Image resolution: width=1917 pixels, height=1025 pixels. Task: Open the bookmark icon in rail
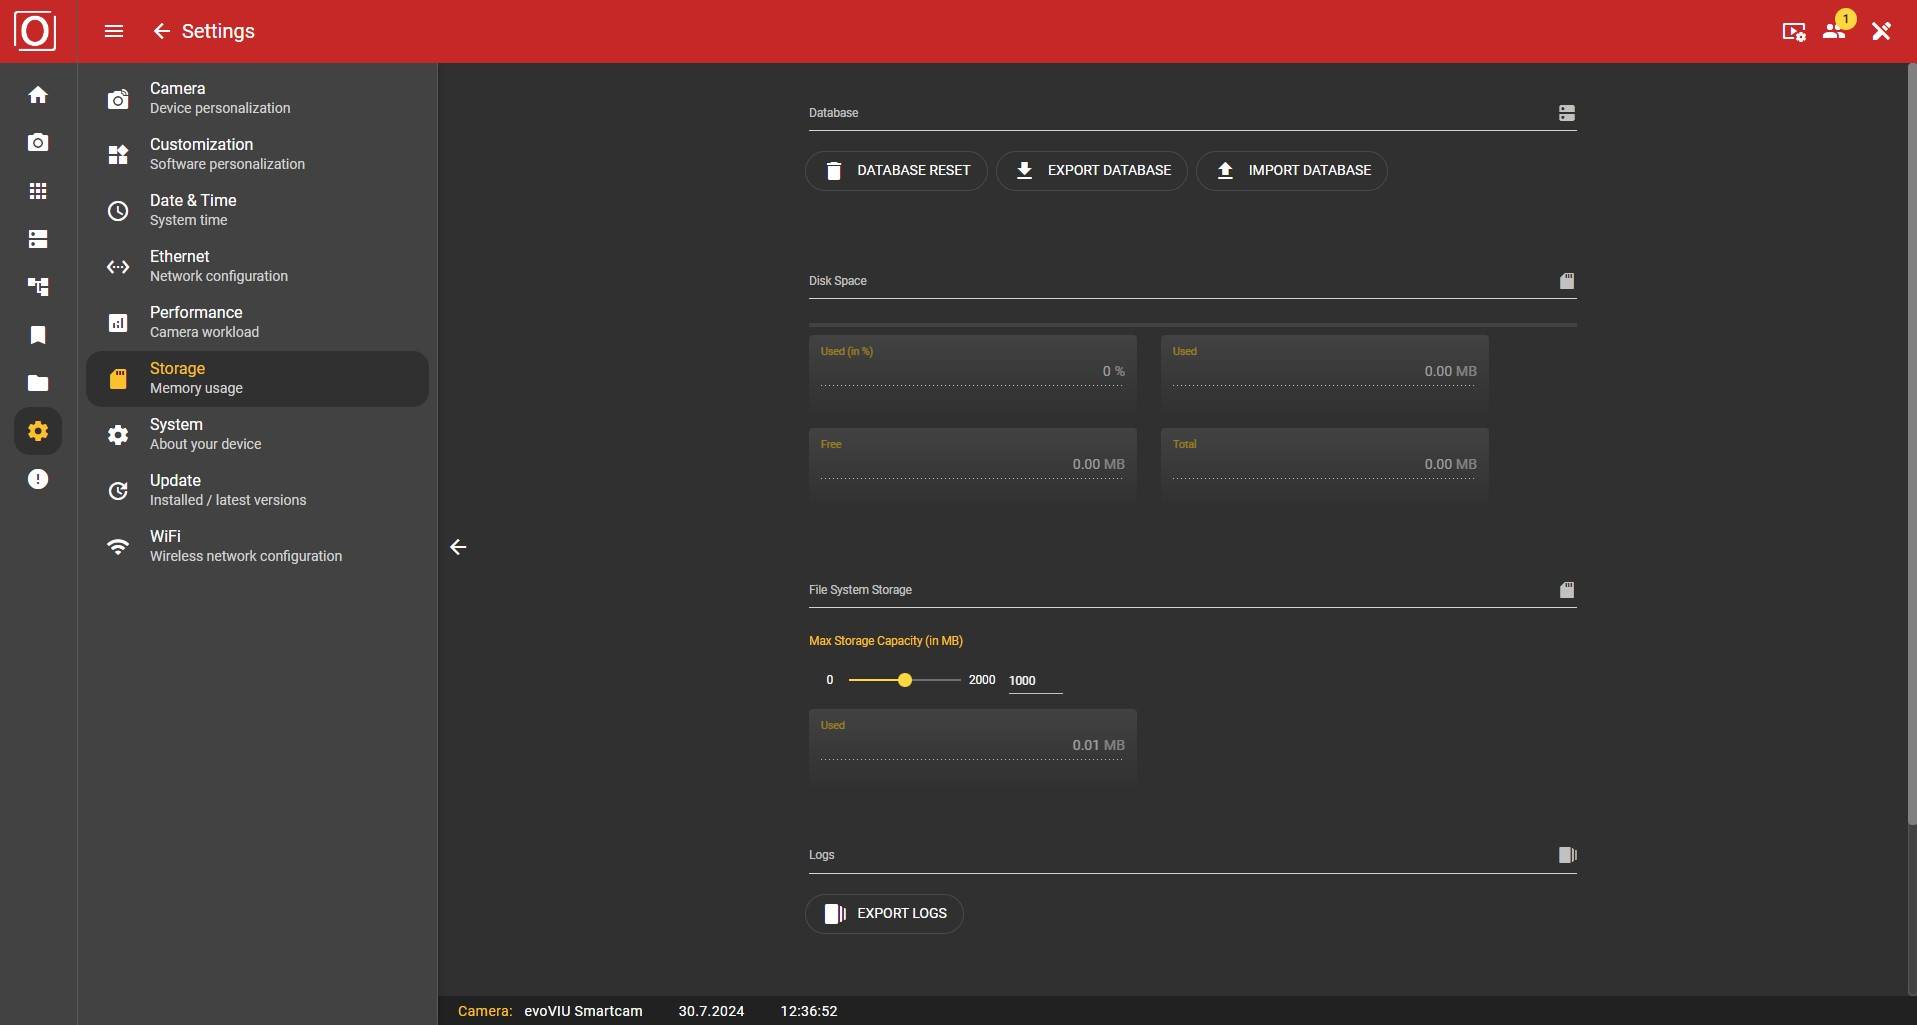click(x=38, y=335)
